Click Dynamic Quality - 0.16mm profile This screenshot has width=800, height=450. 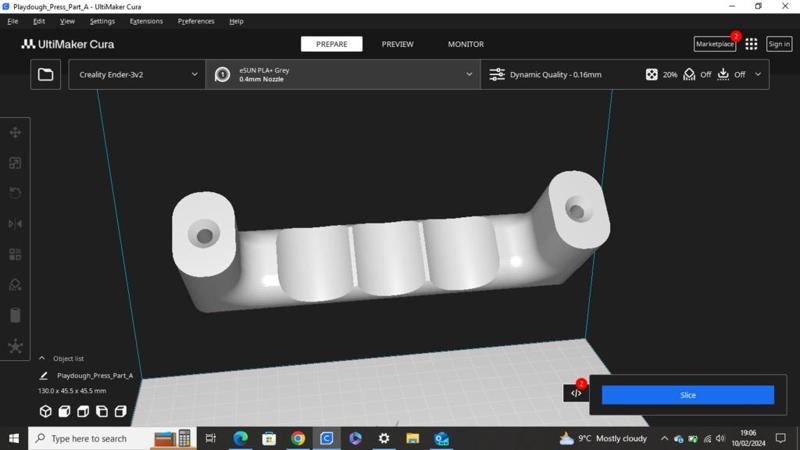tap(556, 74)
